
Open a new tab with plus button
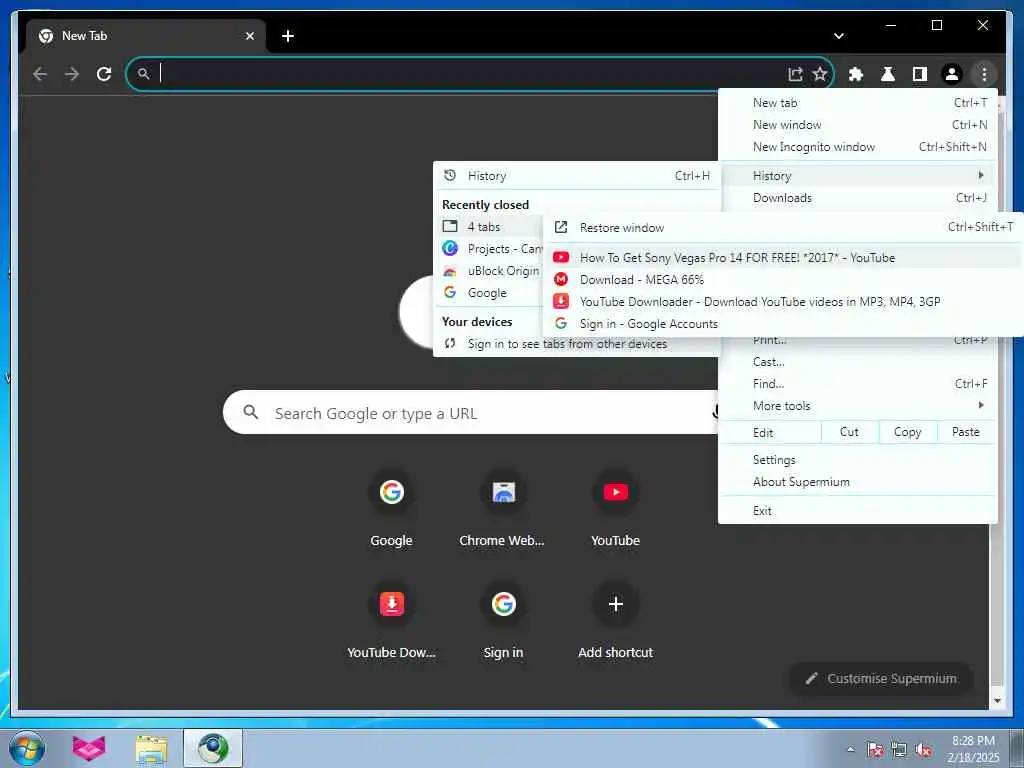[287, 36]
